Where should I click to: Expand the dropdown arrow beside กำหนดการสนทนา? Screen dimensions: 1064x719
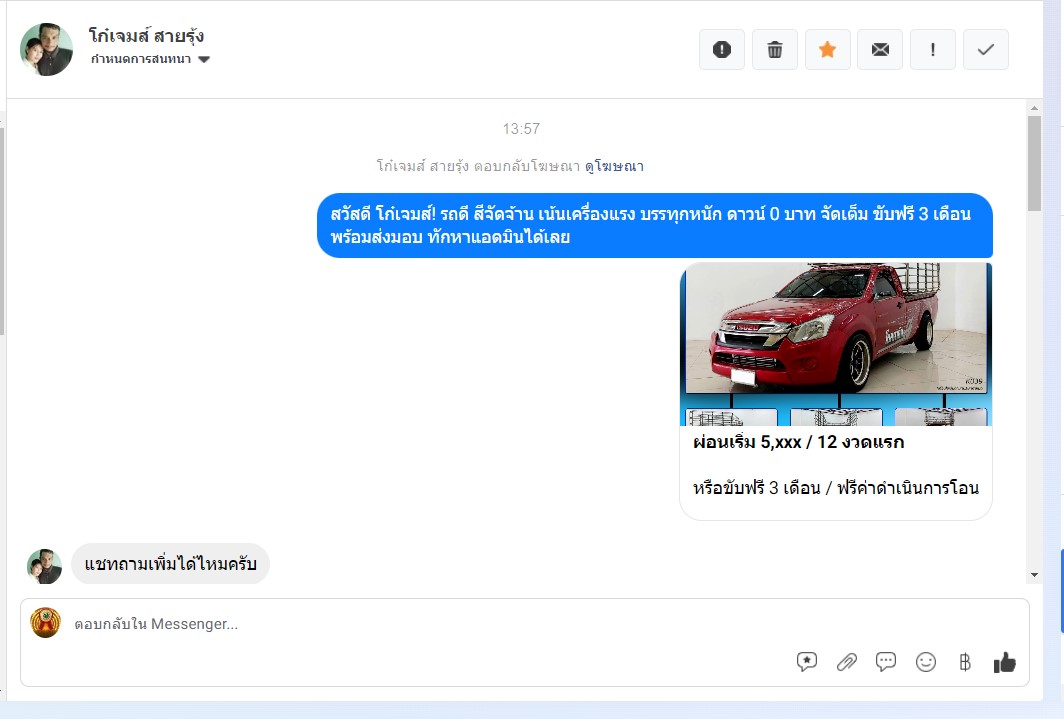(x=204, y=59)
